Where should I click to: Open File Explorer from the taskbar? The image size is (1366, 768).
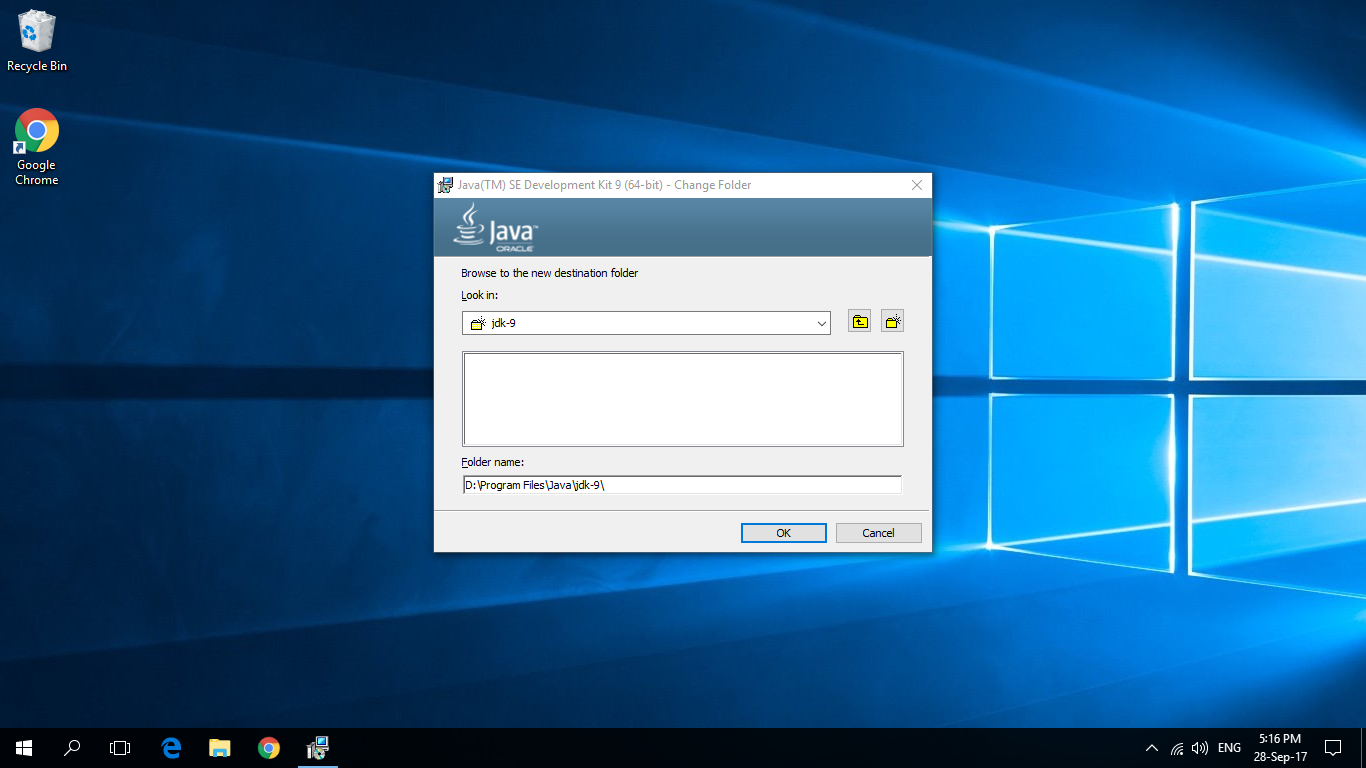tap(219, 747)
